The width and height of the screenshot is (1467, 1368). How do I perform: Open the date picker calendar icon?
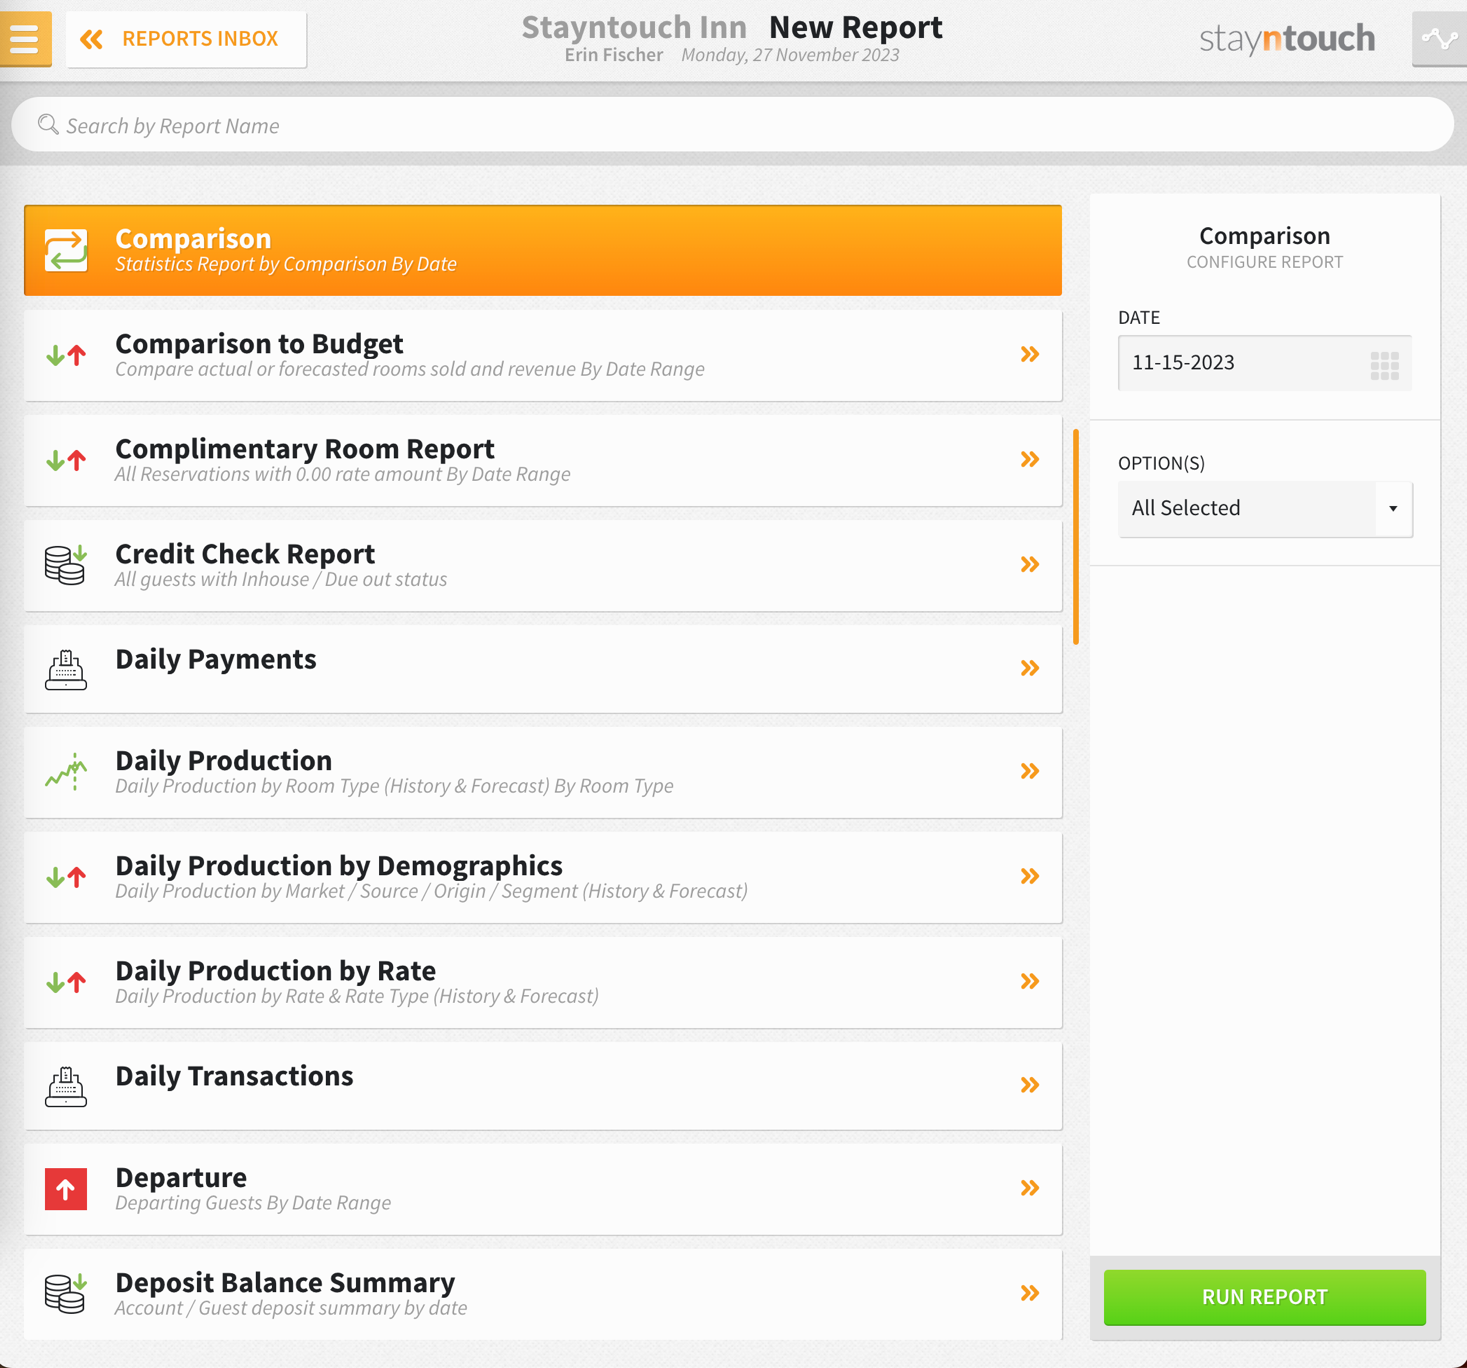click(x=1385, y=365)
